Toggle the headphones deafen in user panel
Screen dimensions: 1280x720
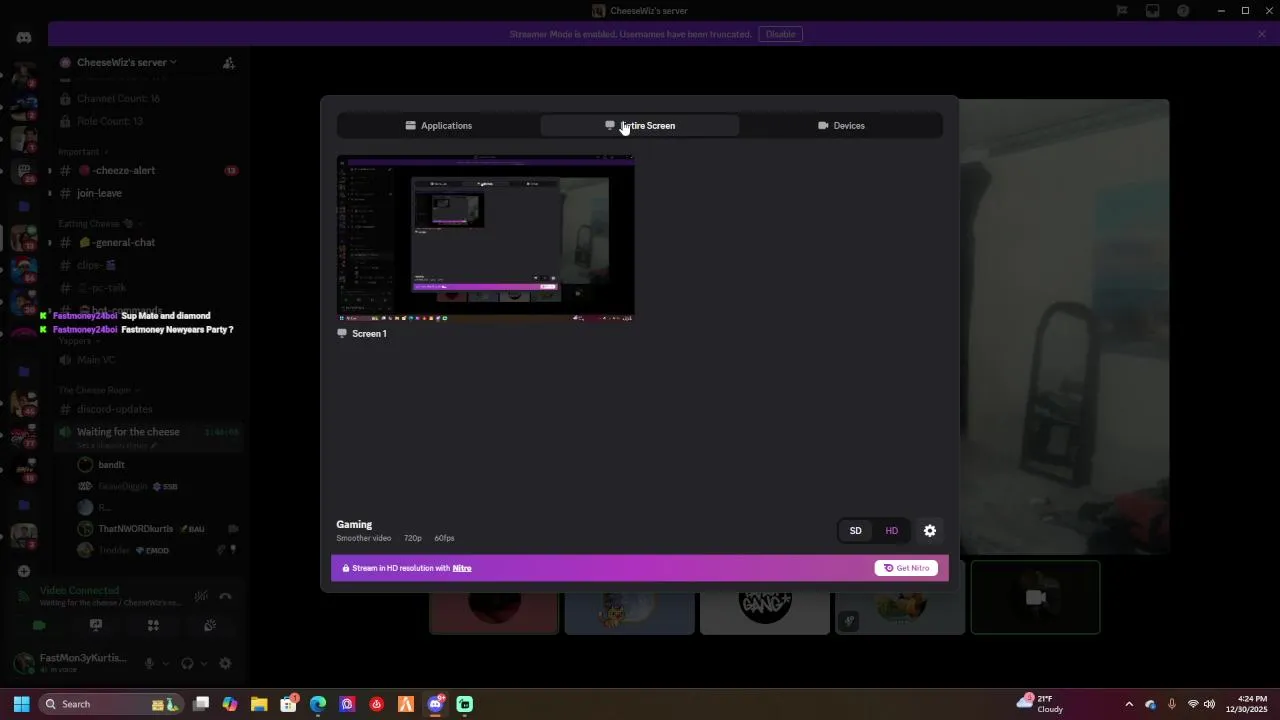[187, 663]
